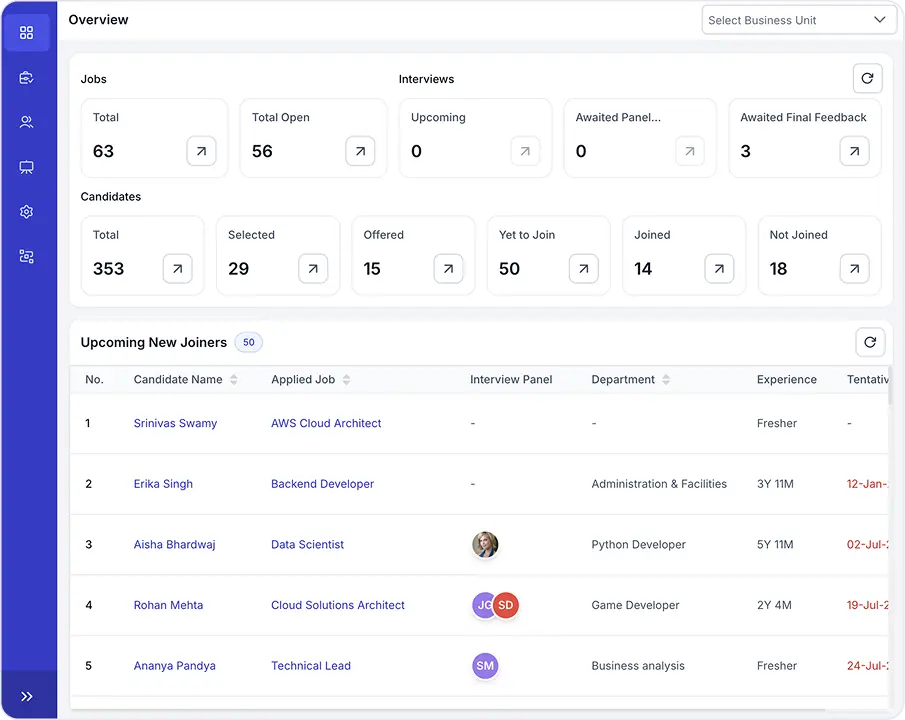Click Aisha Bhardwaj's interviewer photo avatar

[x=485, y=544]
